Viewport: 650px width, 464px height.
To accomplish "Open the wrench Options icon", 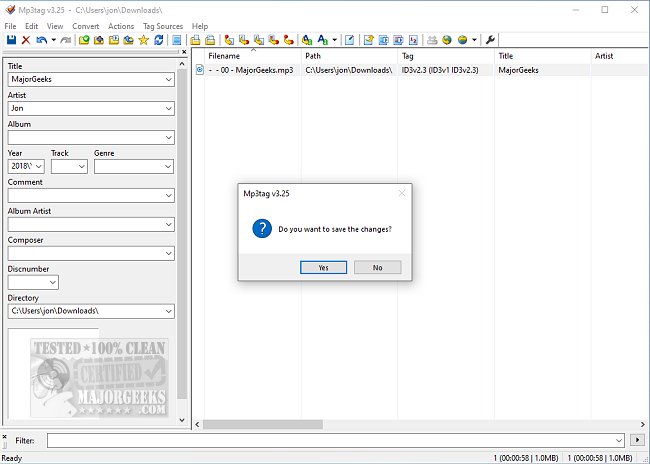I will pyautogui.click(x=490, y=40).
